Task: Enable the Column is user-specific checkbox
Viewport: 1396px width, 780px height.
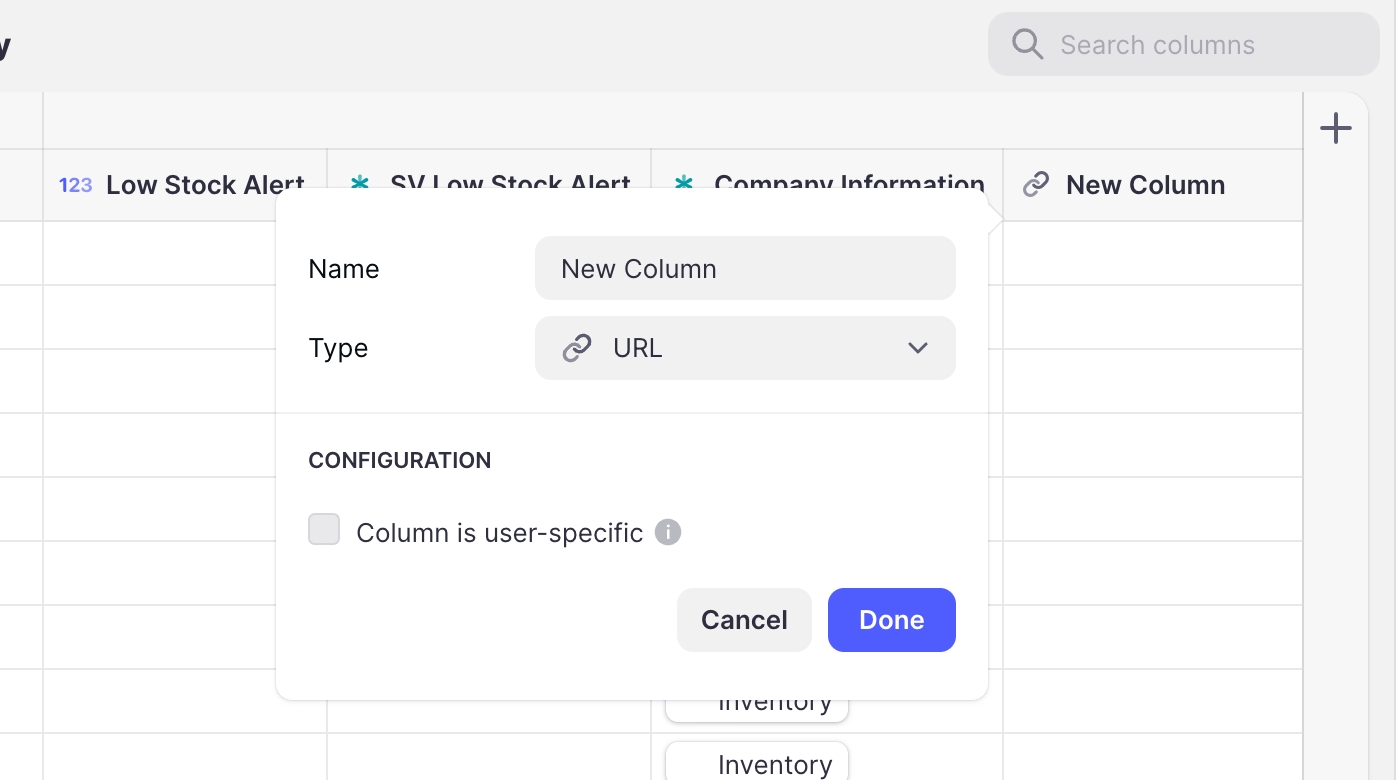Action: (324, 530)
